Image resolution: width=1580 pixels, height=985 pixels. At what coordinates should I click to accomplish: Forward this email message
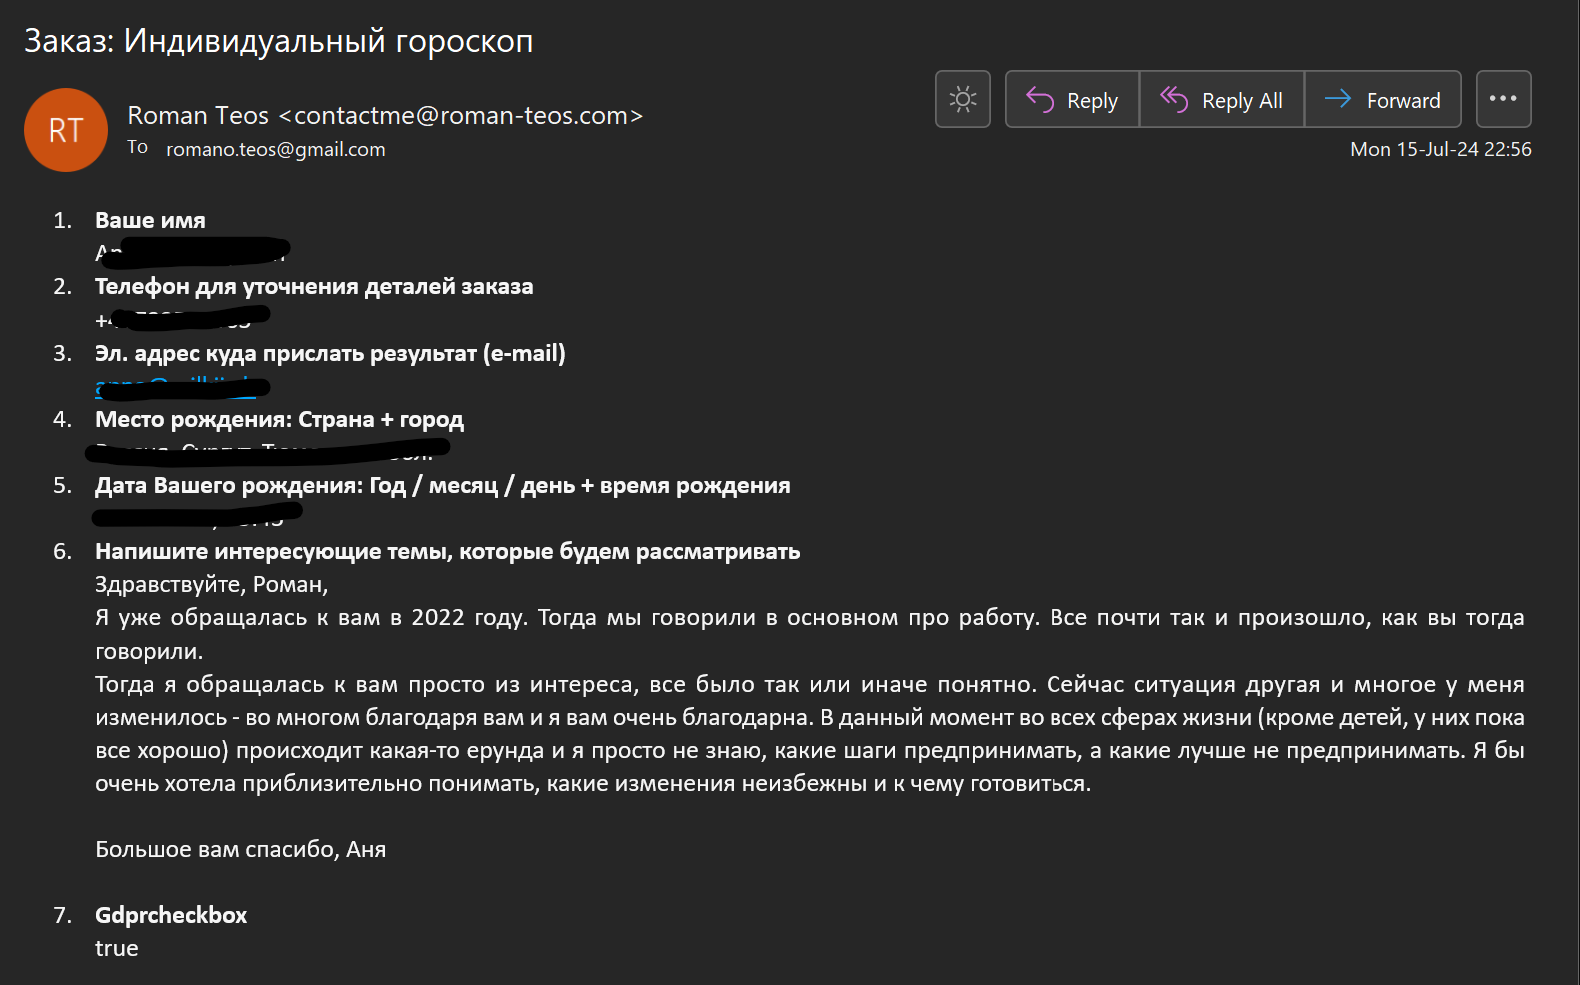[1382, 100]
